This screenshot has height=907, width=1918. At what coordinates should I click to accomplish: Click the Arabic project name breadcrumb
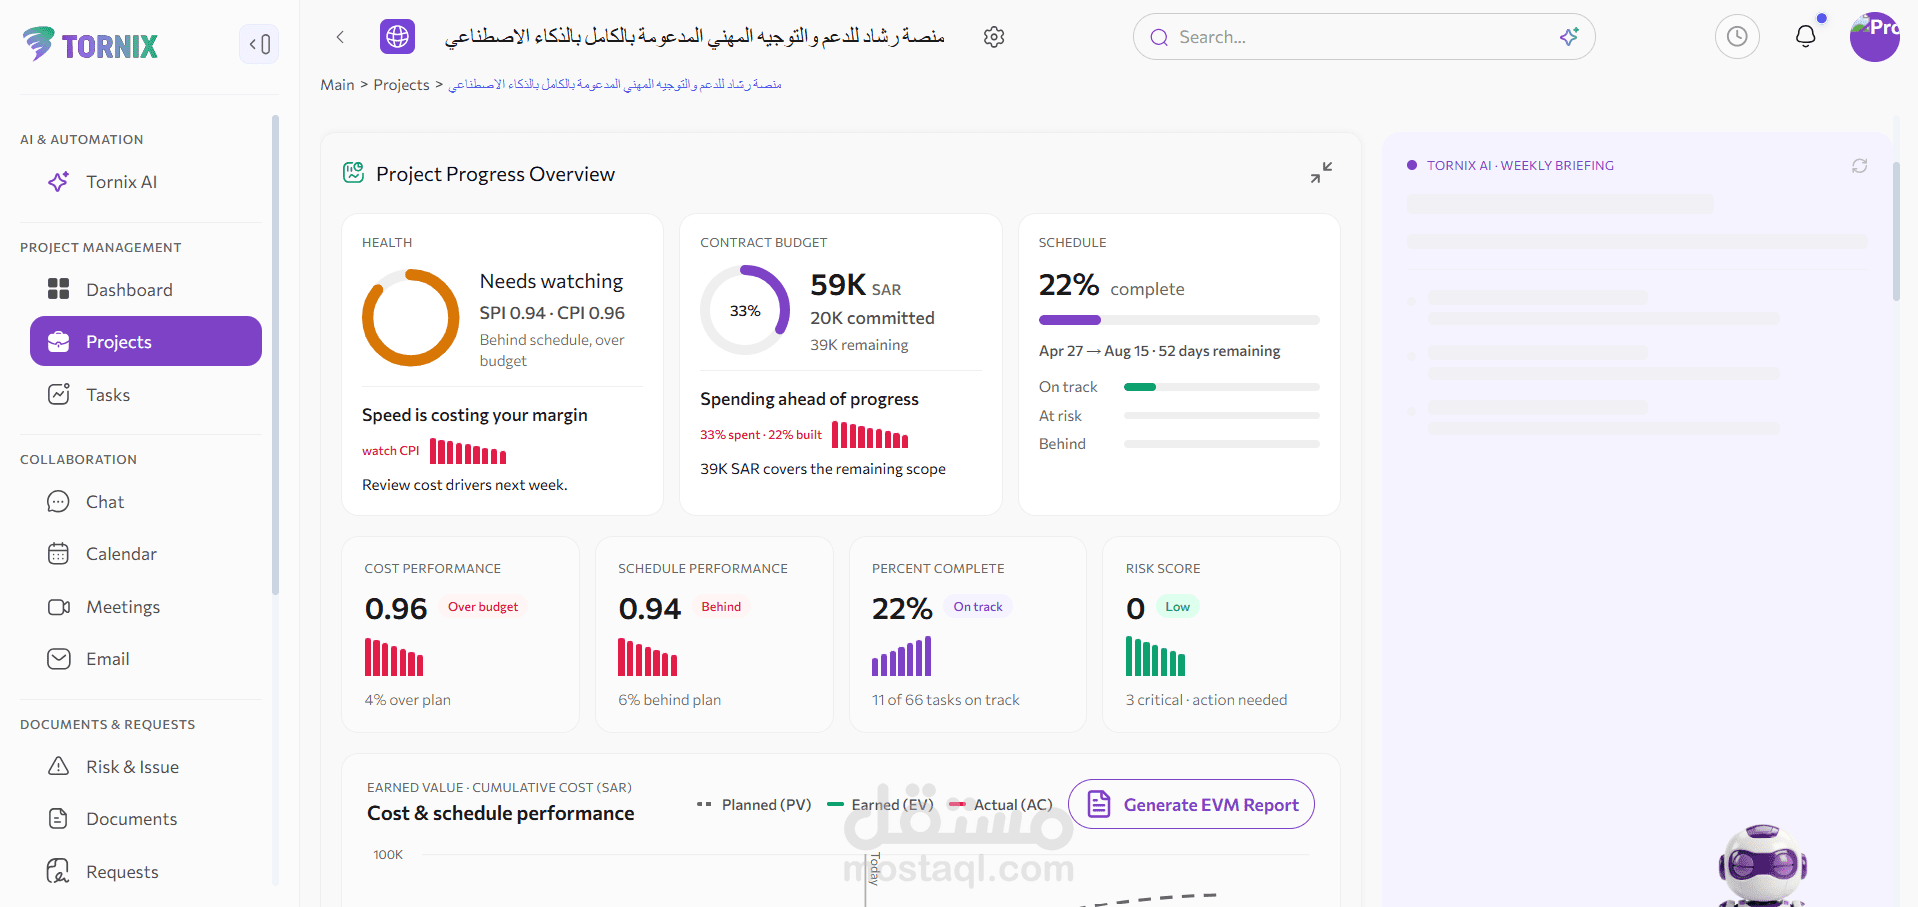pyautogui.click(x=615, y=85)
